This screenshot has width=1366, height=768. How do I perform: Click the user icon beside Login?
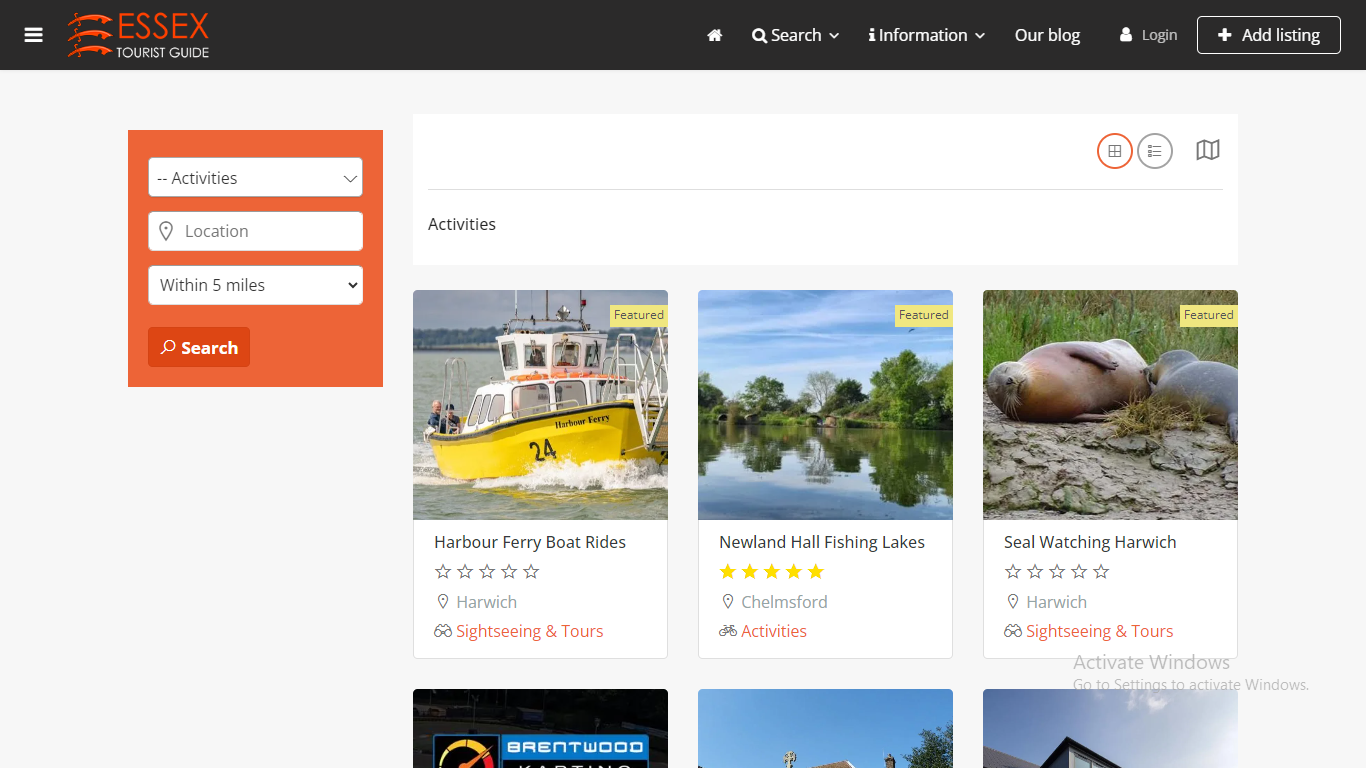point(1126,35)
